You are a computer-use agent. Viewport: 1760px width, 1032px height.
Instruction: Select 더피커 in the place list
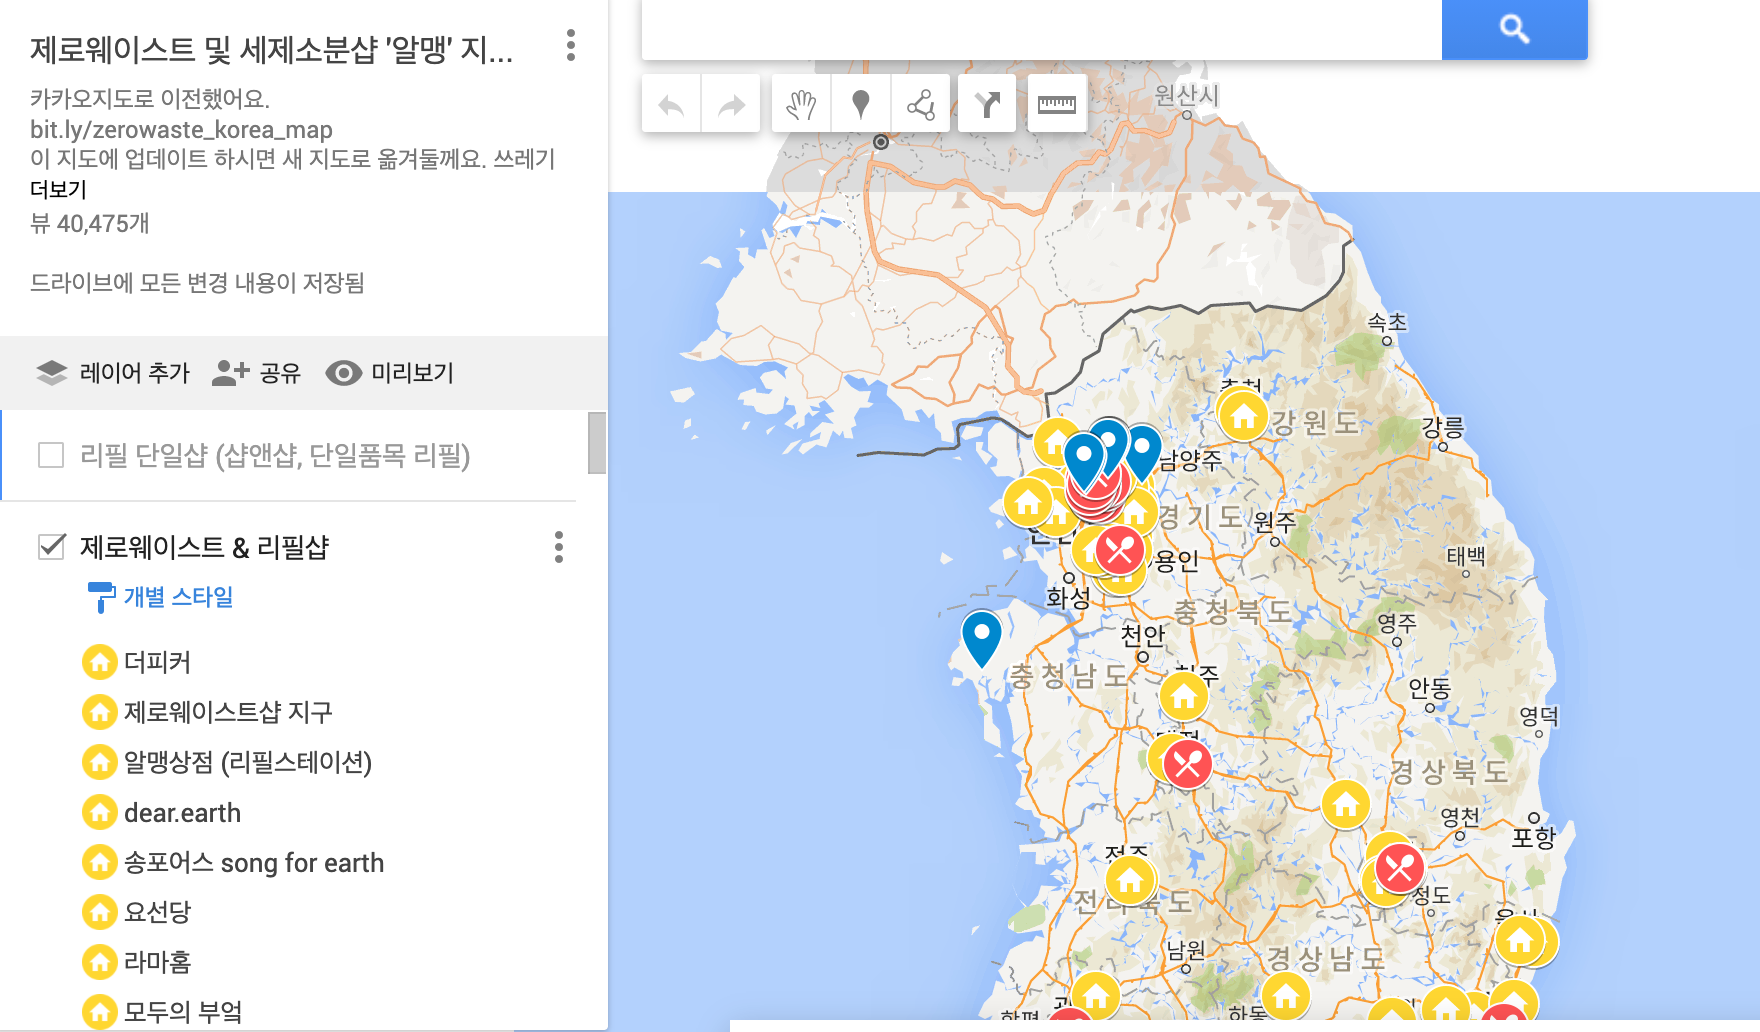tap(157, 662)
